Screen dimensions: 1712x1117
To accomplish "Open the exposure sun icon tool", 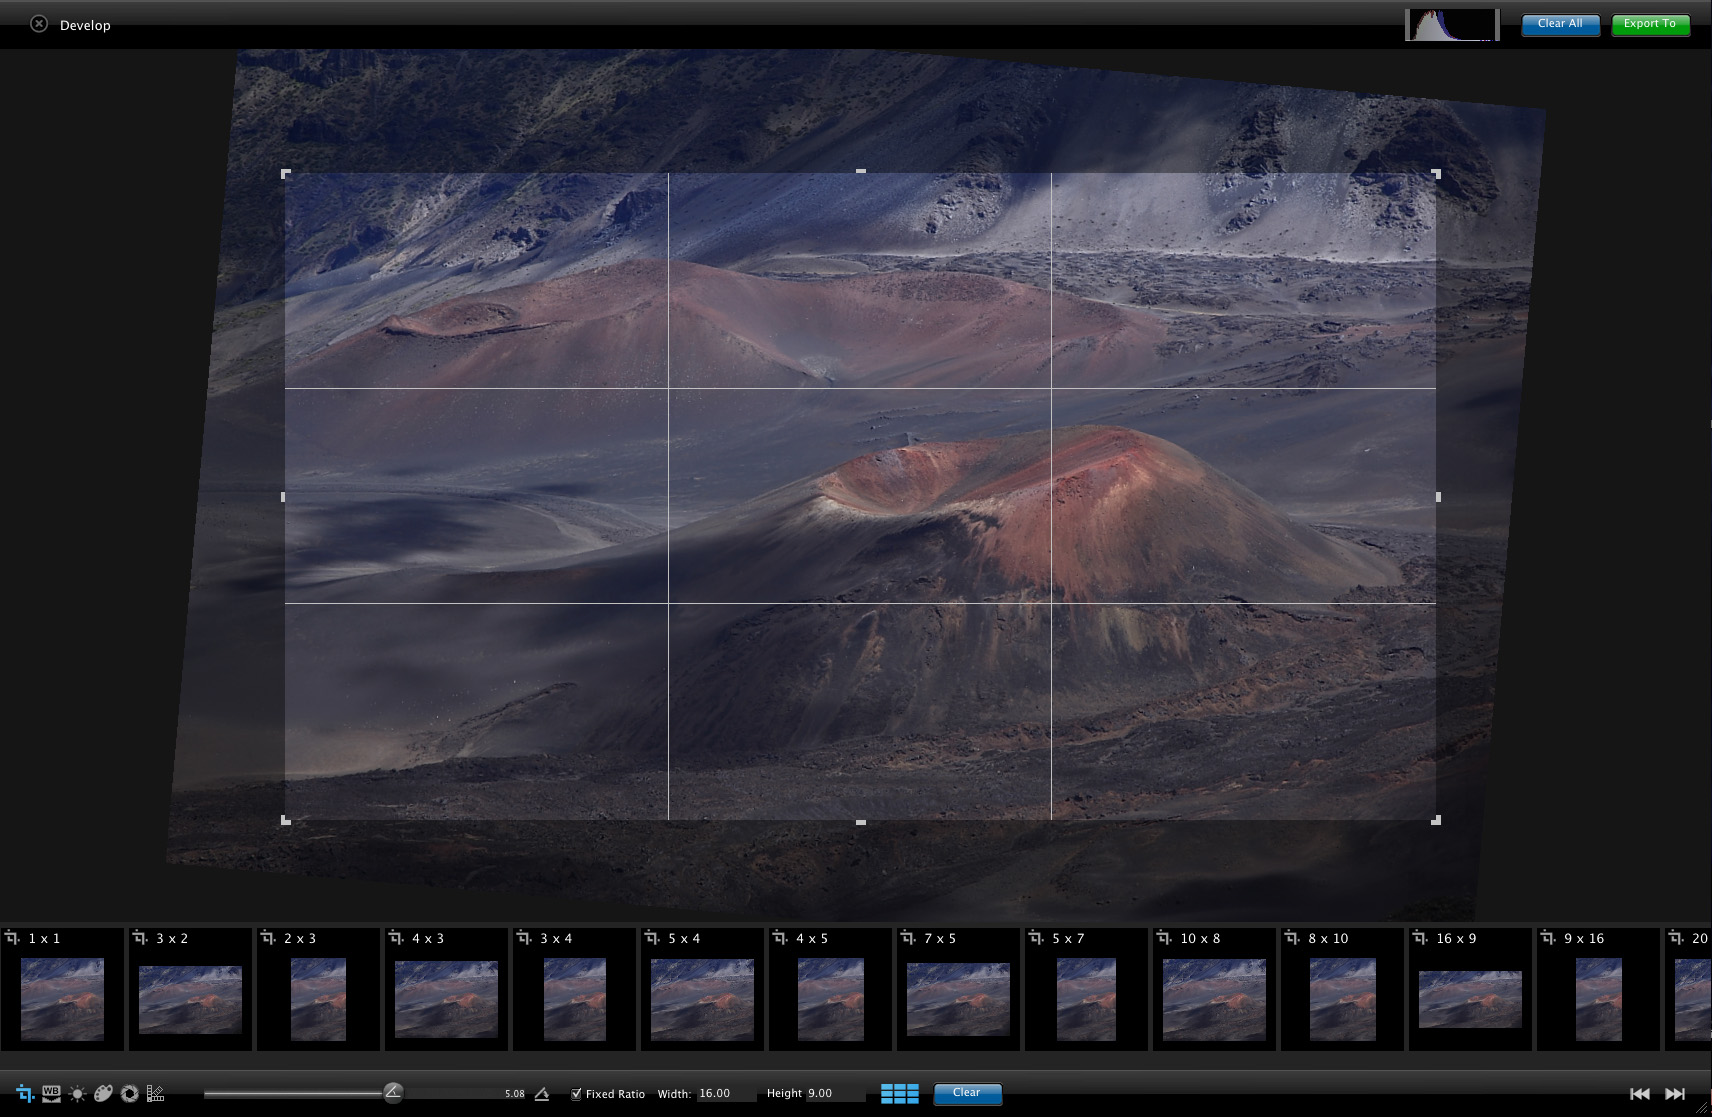I will click(77, 1094).
